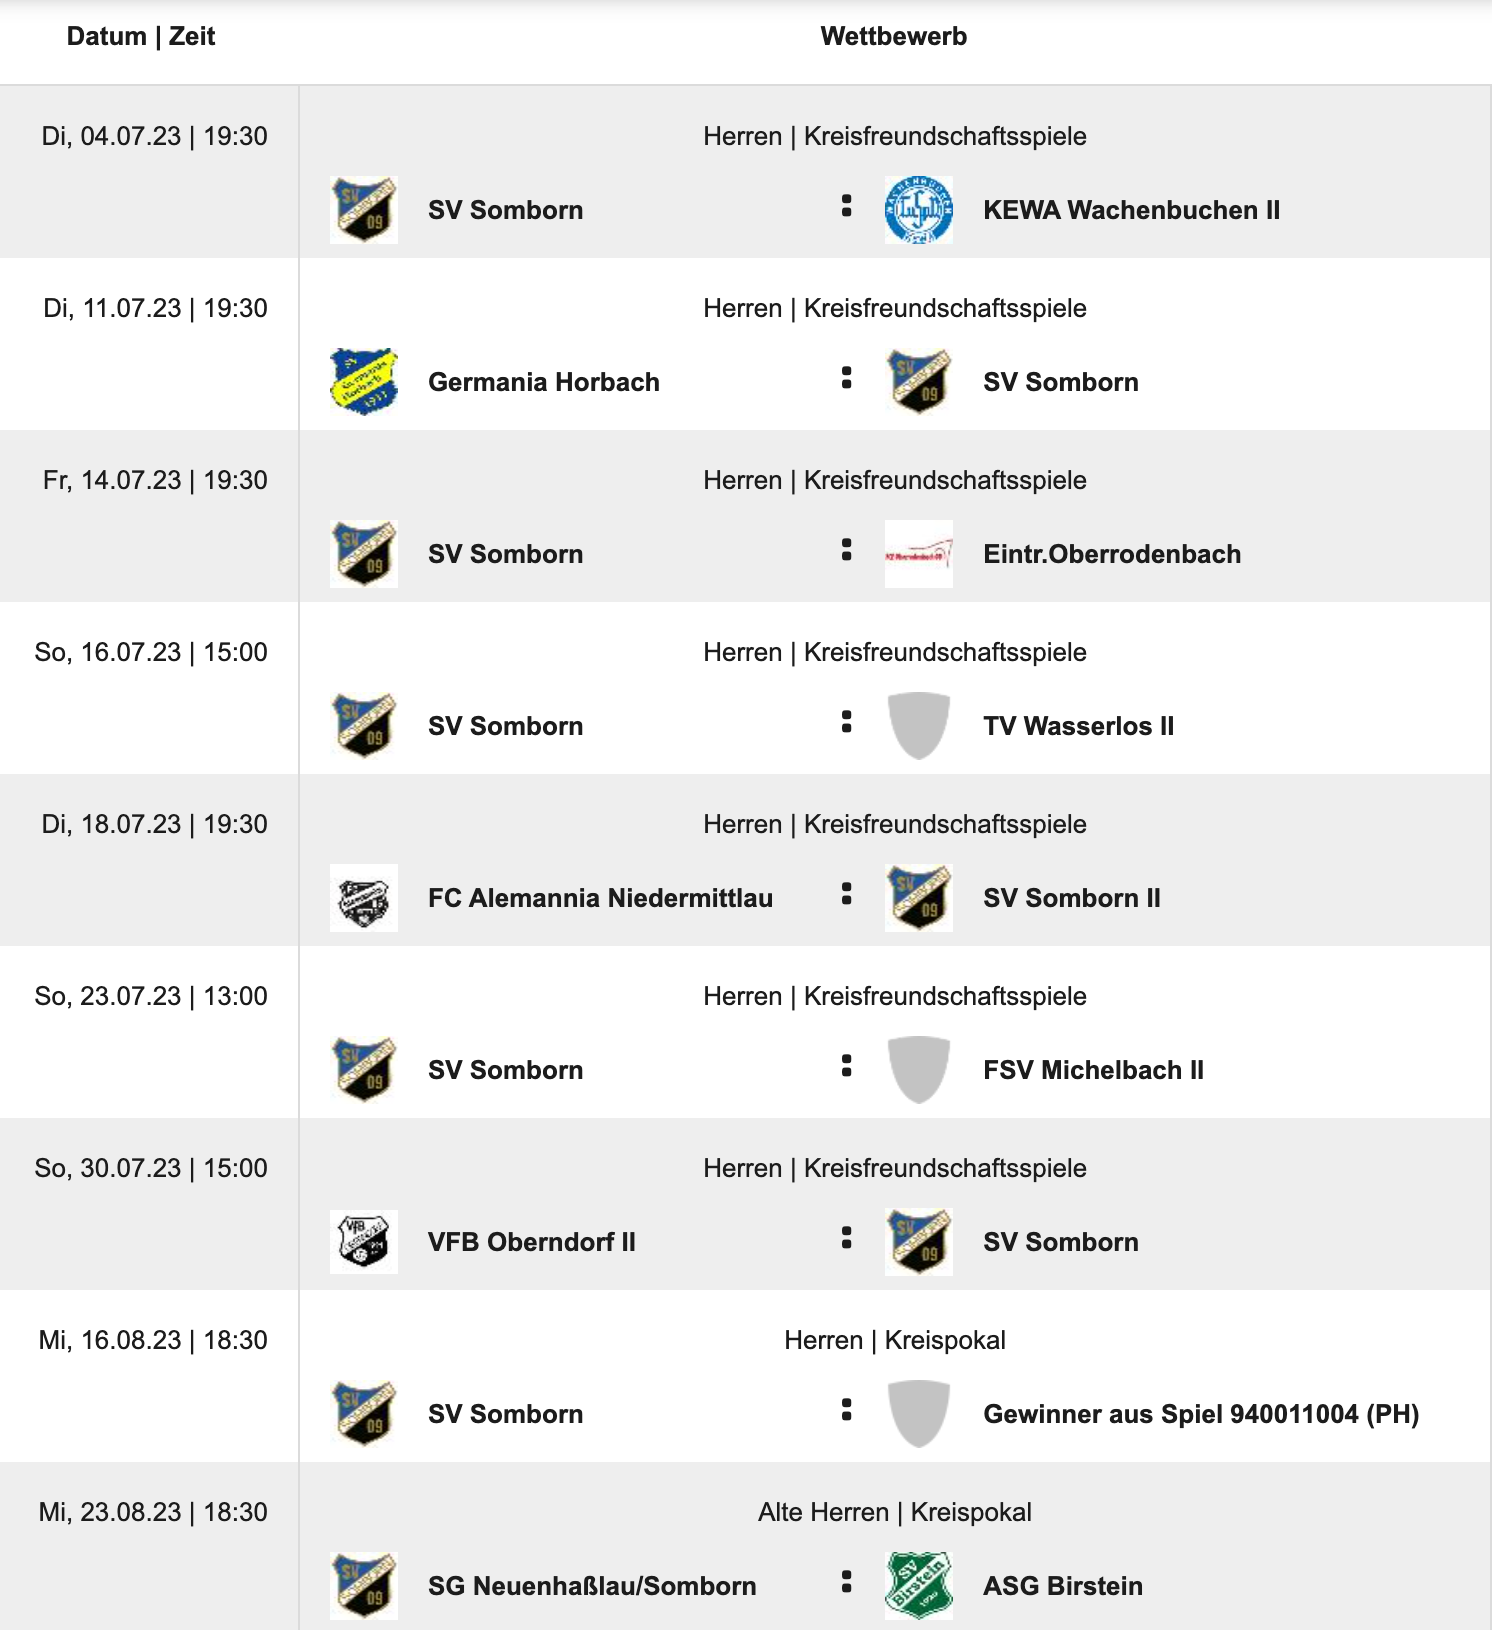Viewport: 1492px width, 1630px height.
Task: Click the KEWA Wachenbuchen II club crest
Action: 918,210
